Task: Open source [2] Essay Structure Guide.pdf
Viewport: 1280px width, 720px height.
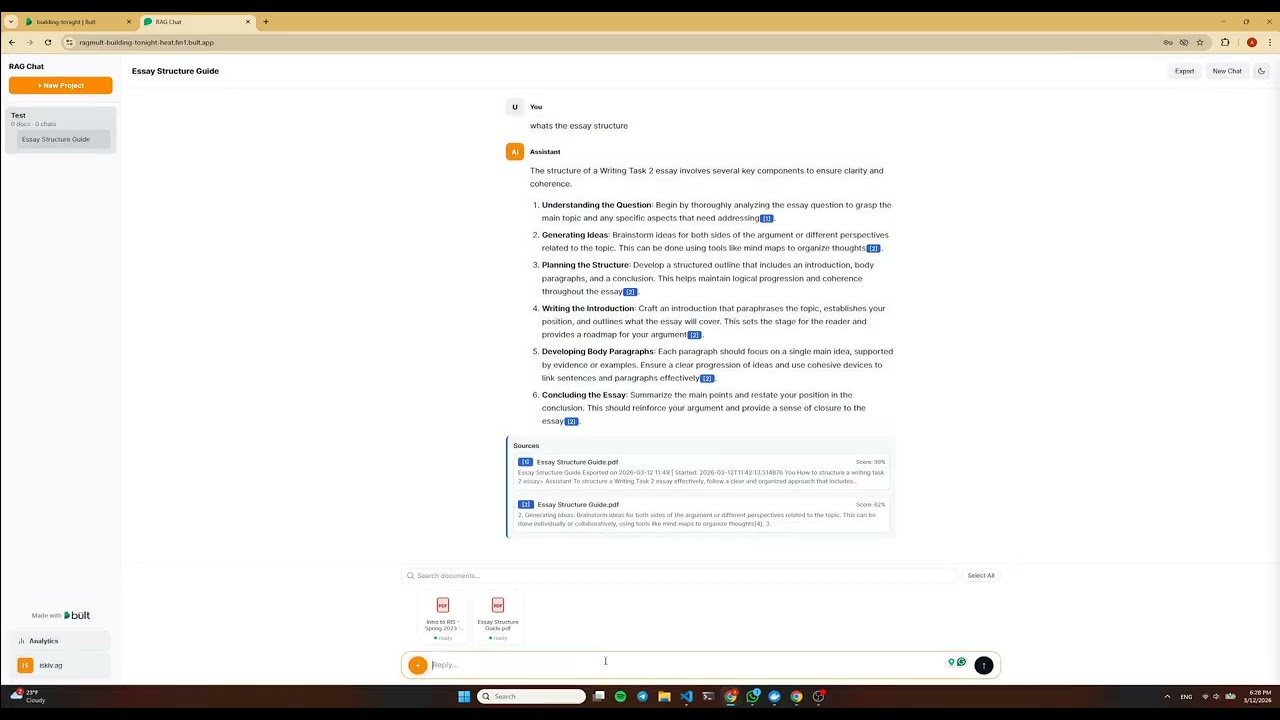Action: [701, 513]
